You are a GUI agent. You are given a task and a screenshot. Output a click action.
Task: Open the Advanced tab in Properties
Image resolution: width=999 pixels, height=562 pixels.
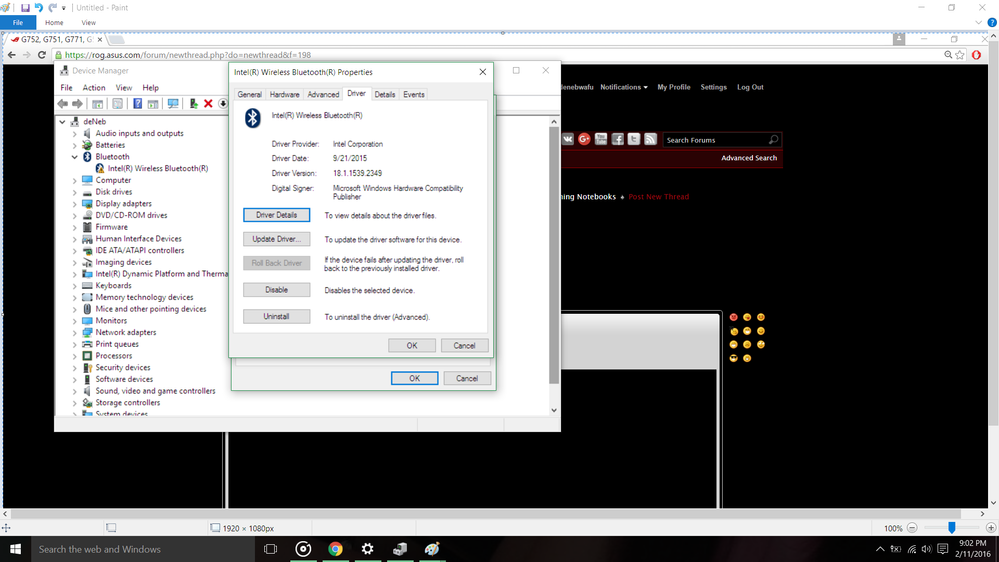pos(323,94)
